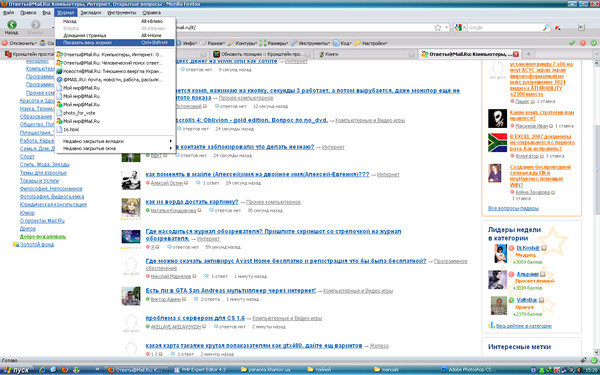The image size is (600, 375).
Task: Open the Разное toolbar dropdown
Action: point(213,43)
